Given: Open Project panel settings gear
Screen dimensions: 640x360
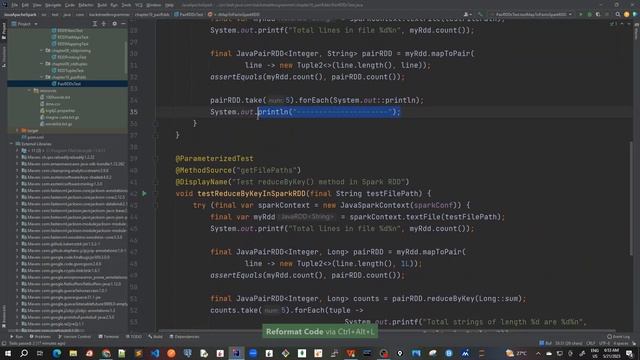Looking at the screenshot, I should [114, 24].
